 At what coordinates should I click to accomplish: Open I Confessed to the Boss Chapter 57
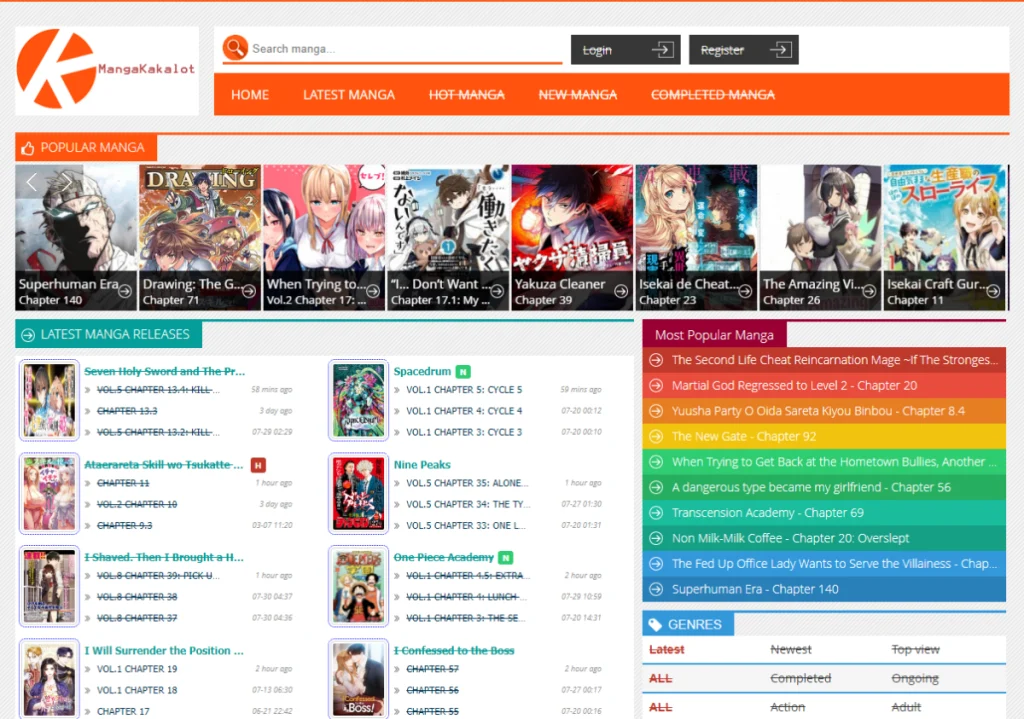point(432,669)
